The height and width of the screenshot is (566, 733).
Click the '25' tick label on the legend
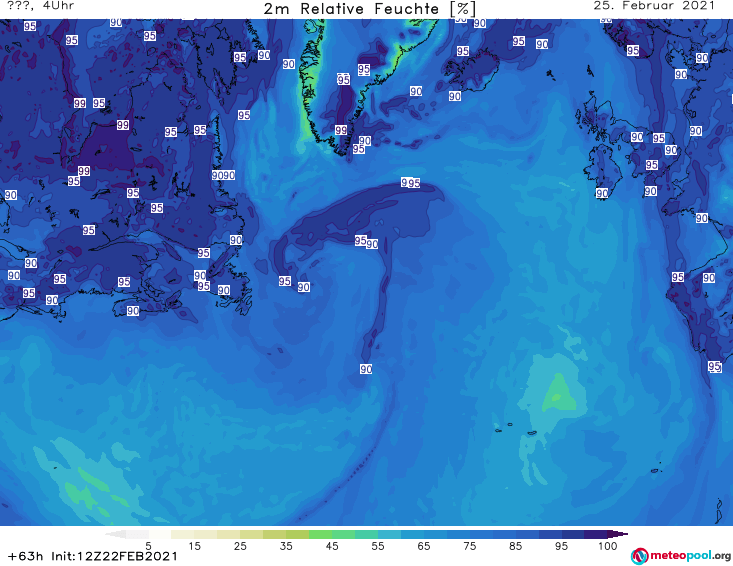click(x=240, y=546)
